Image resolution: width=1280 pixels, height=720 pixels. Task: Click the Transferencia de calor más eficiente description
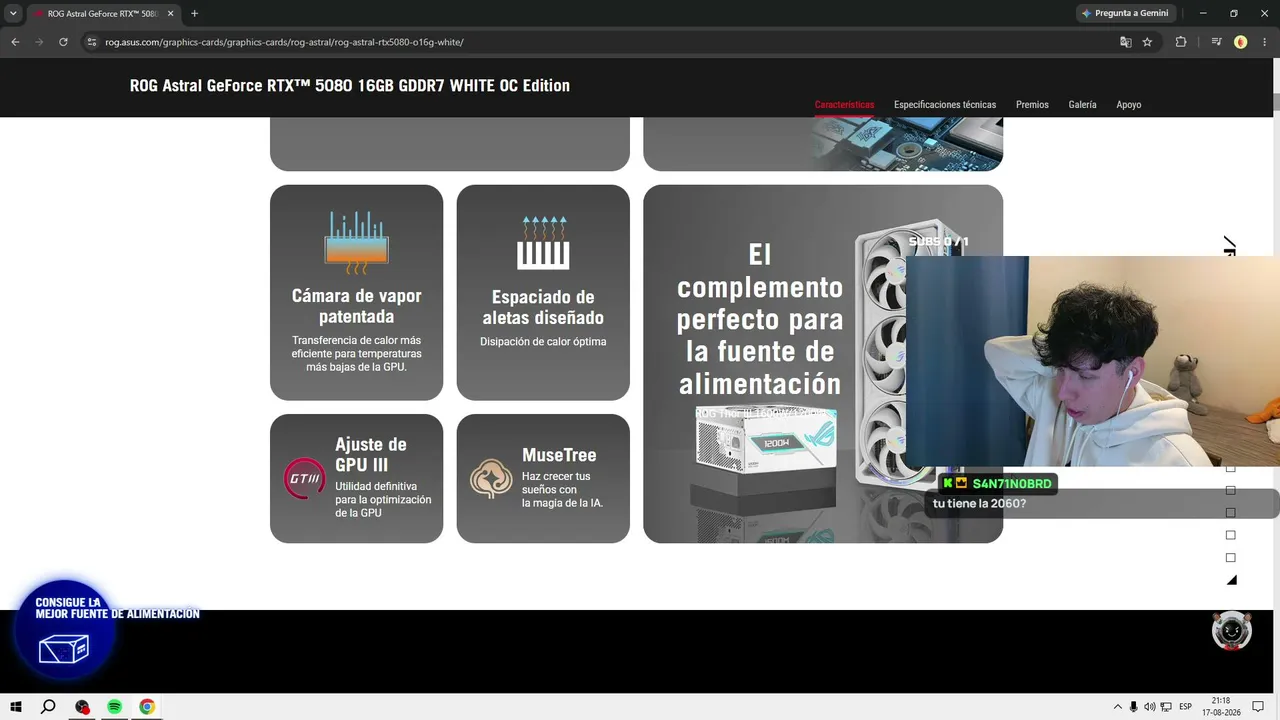357,354
